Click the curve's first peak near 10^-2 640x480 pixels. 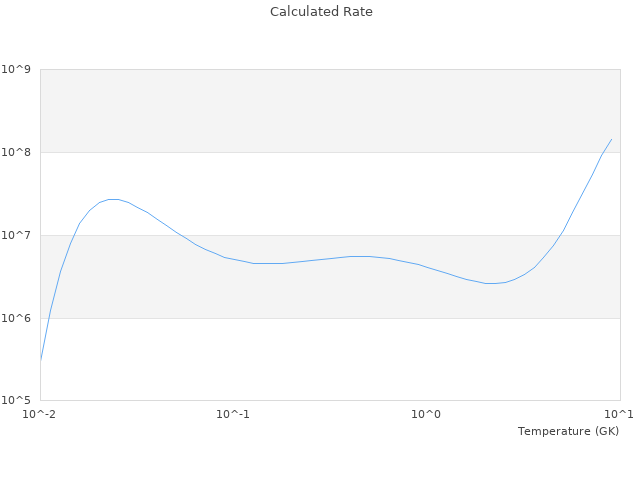115,199
